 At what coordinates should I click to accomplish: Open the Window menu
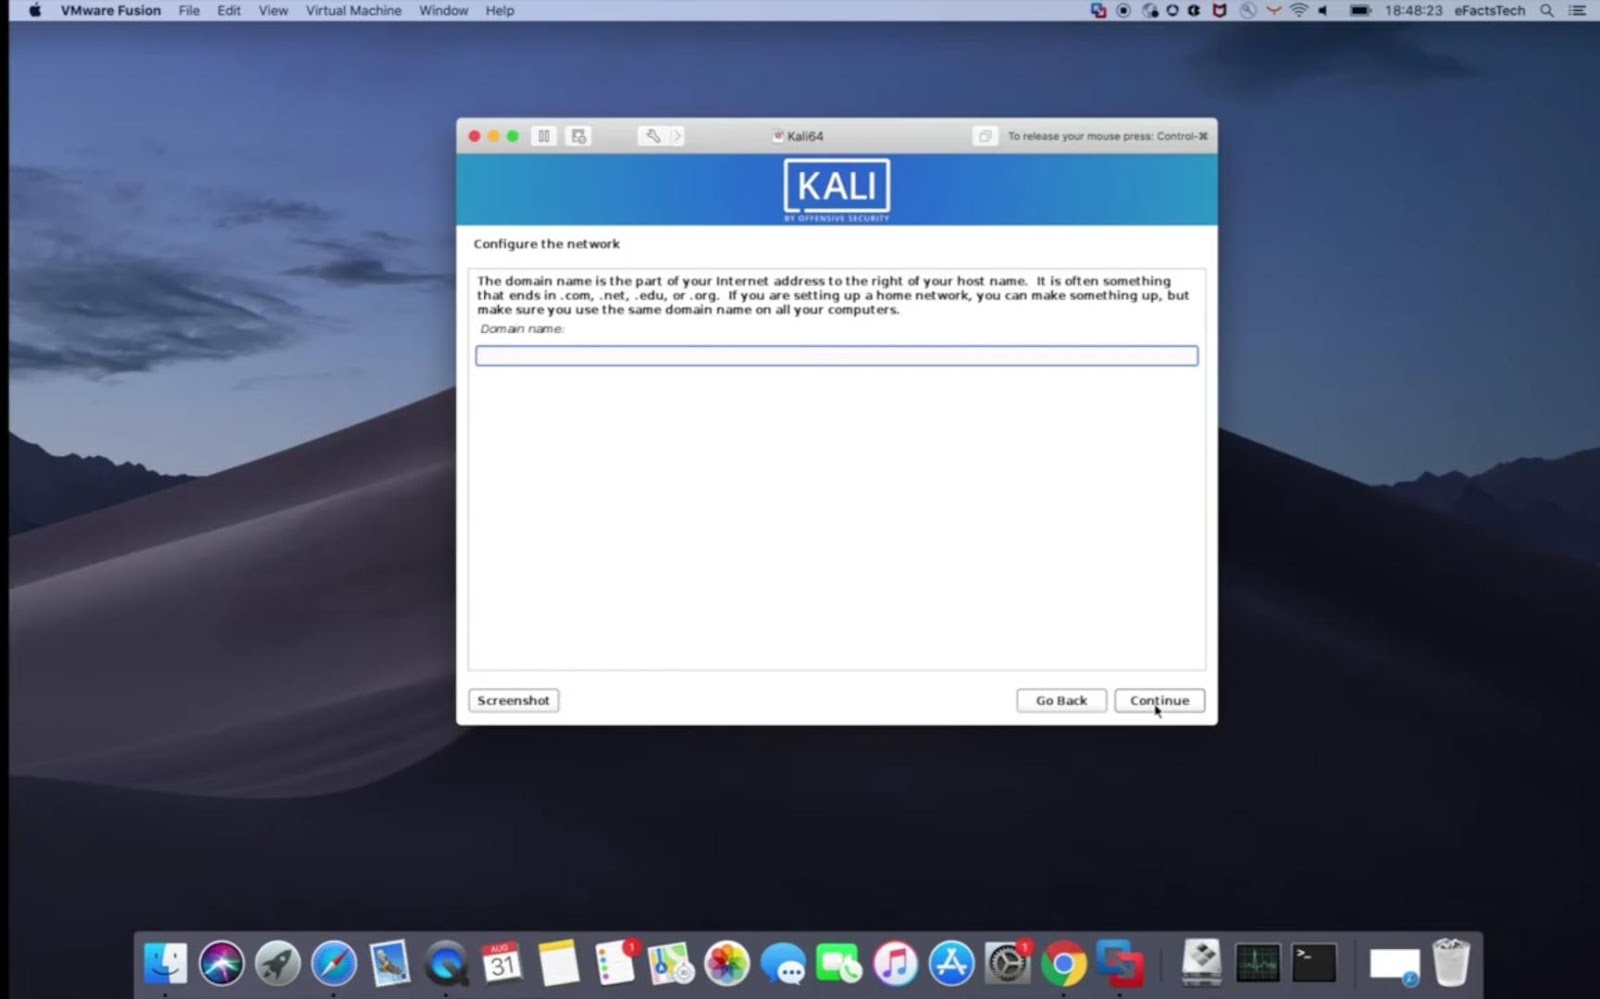coord(443,10)
